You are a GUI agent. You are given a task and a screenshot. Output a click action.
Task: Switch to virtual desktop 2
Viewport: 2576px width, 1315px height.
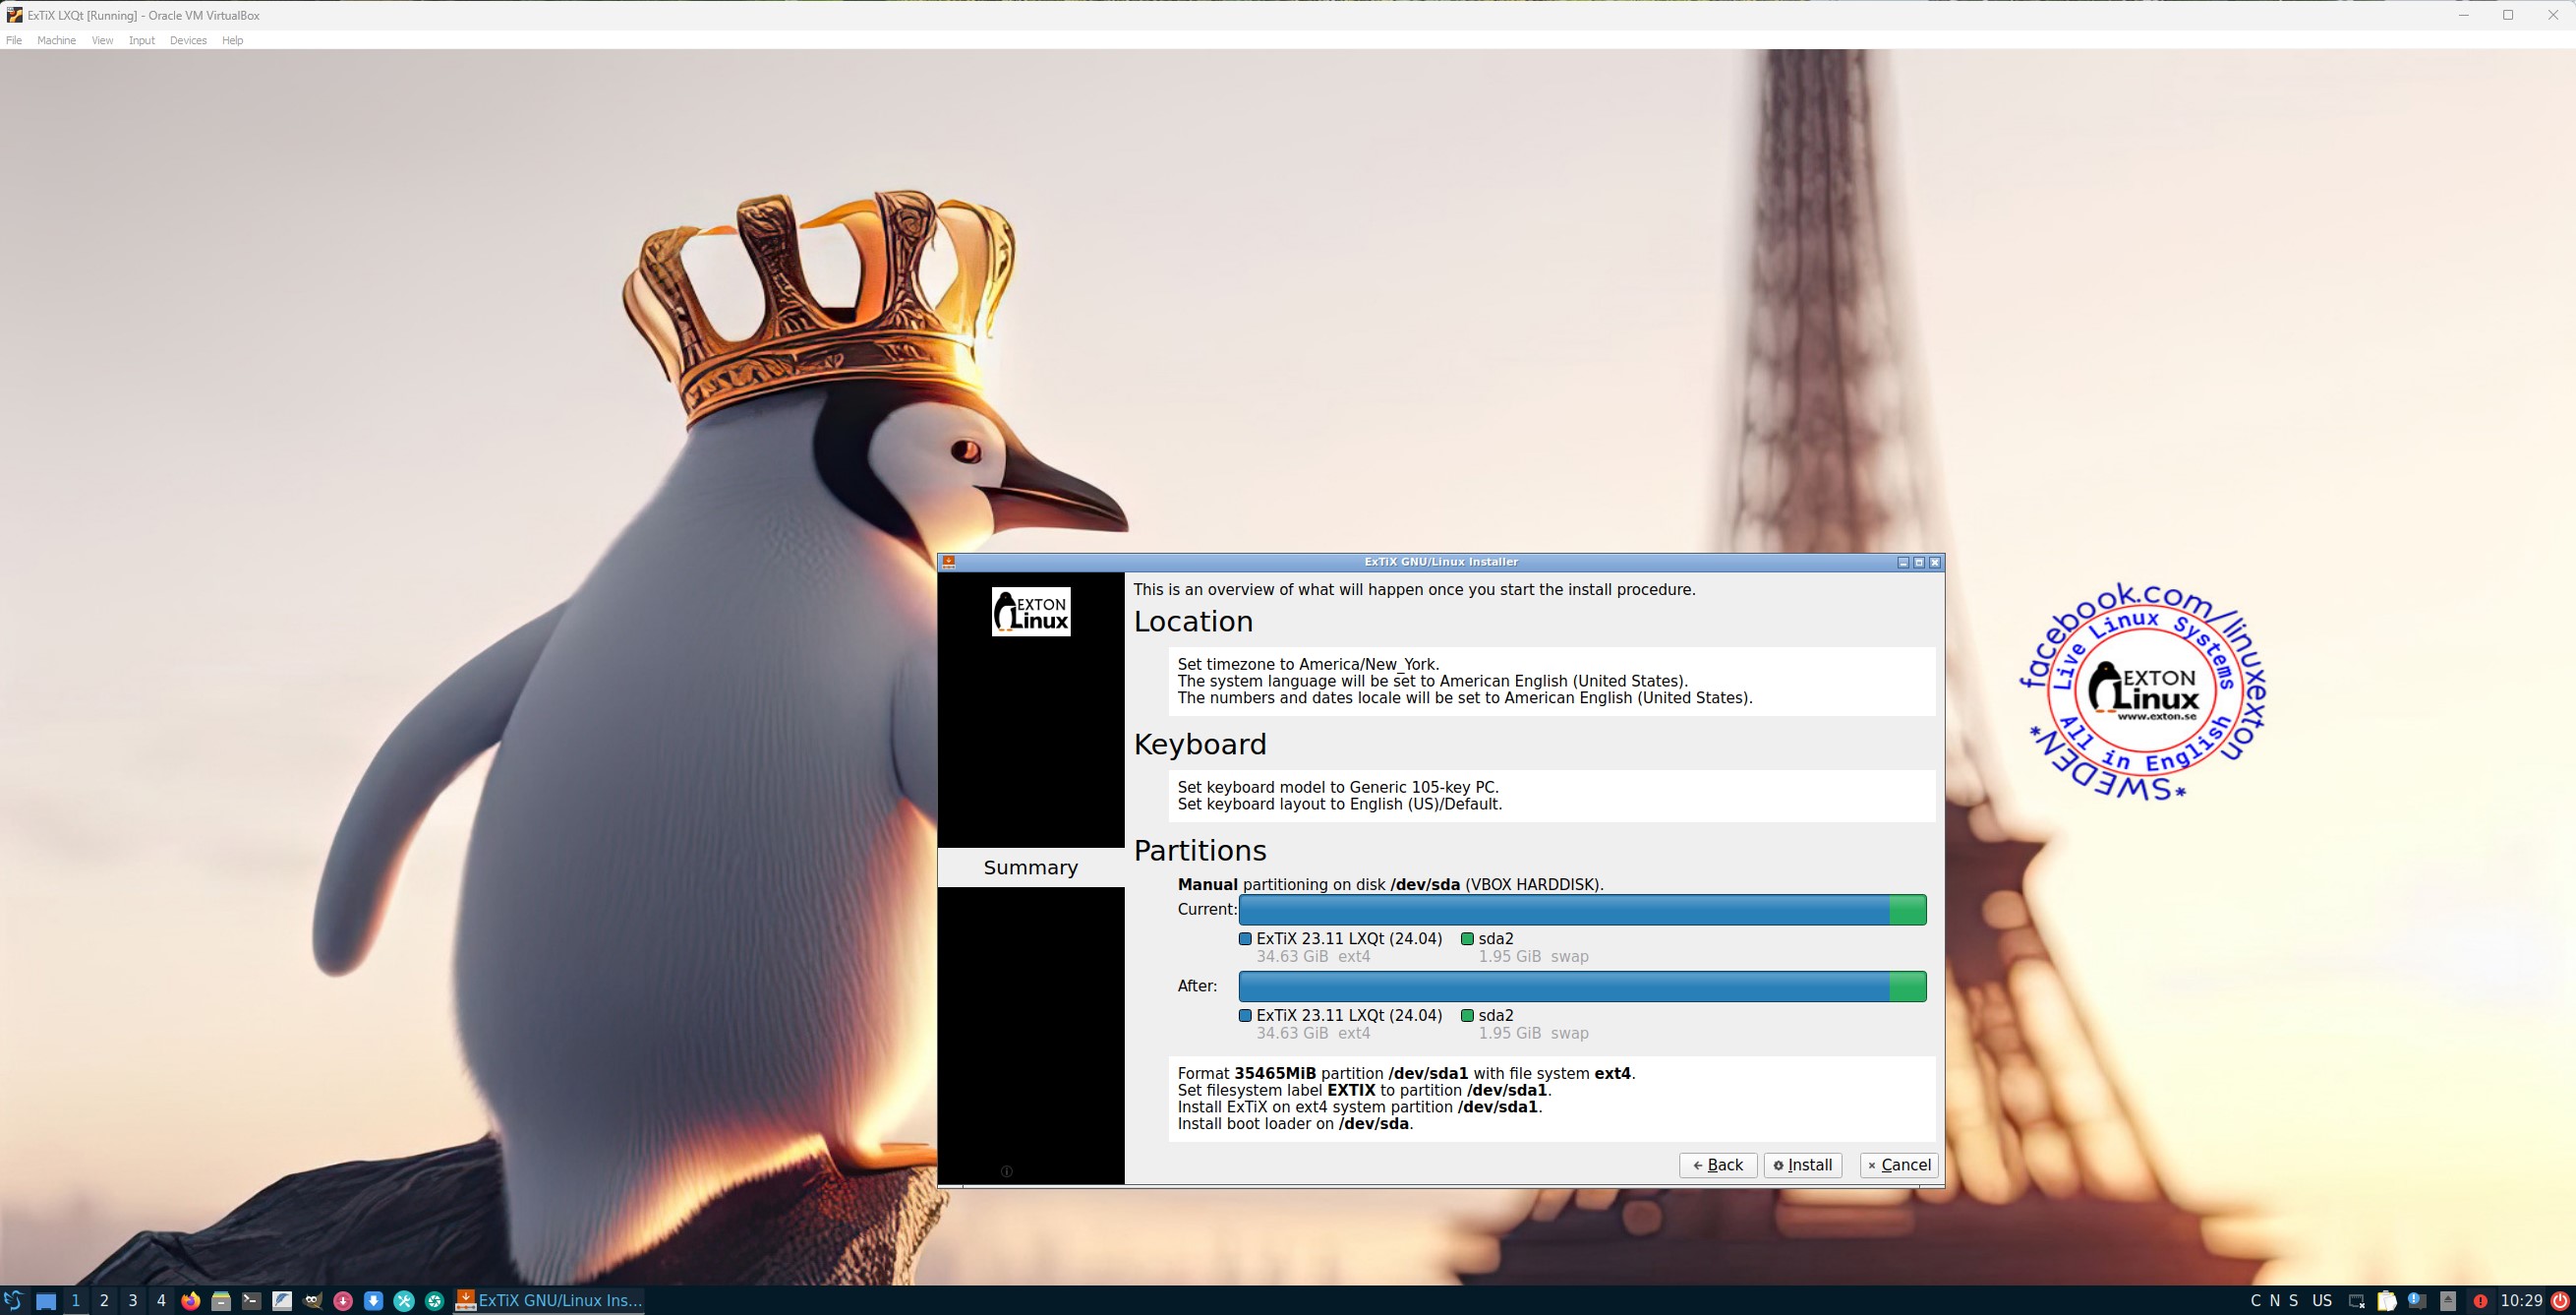pos(104,1301)
